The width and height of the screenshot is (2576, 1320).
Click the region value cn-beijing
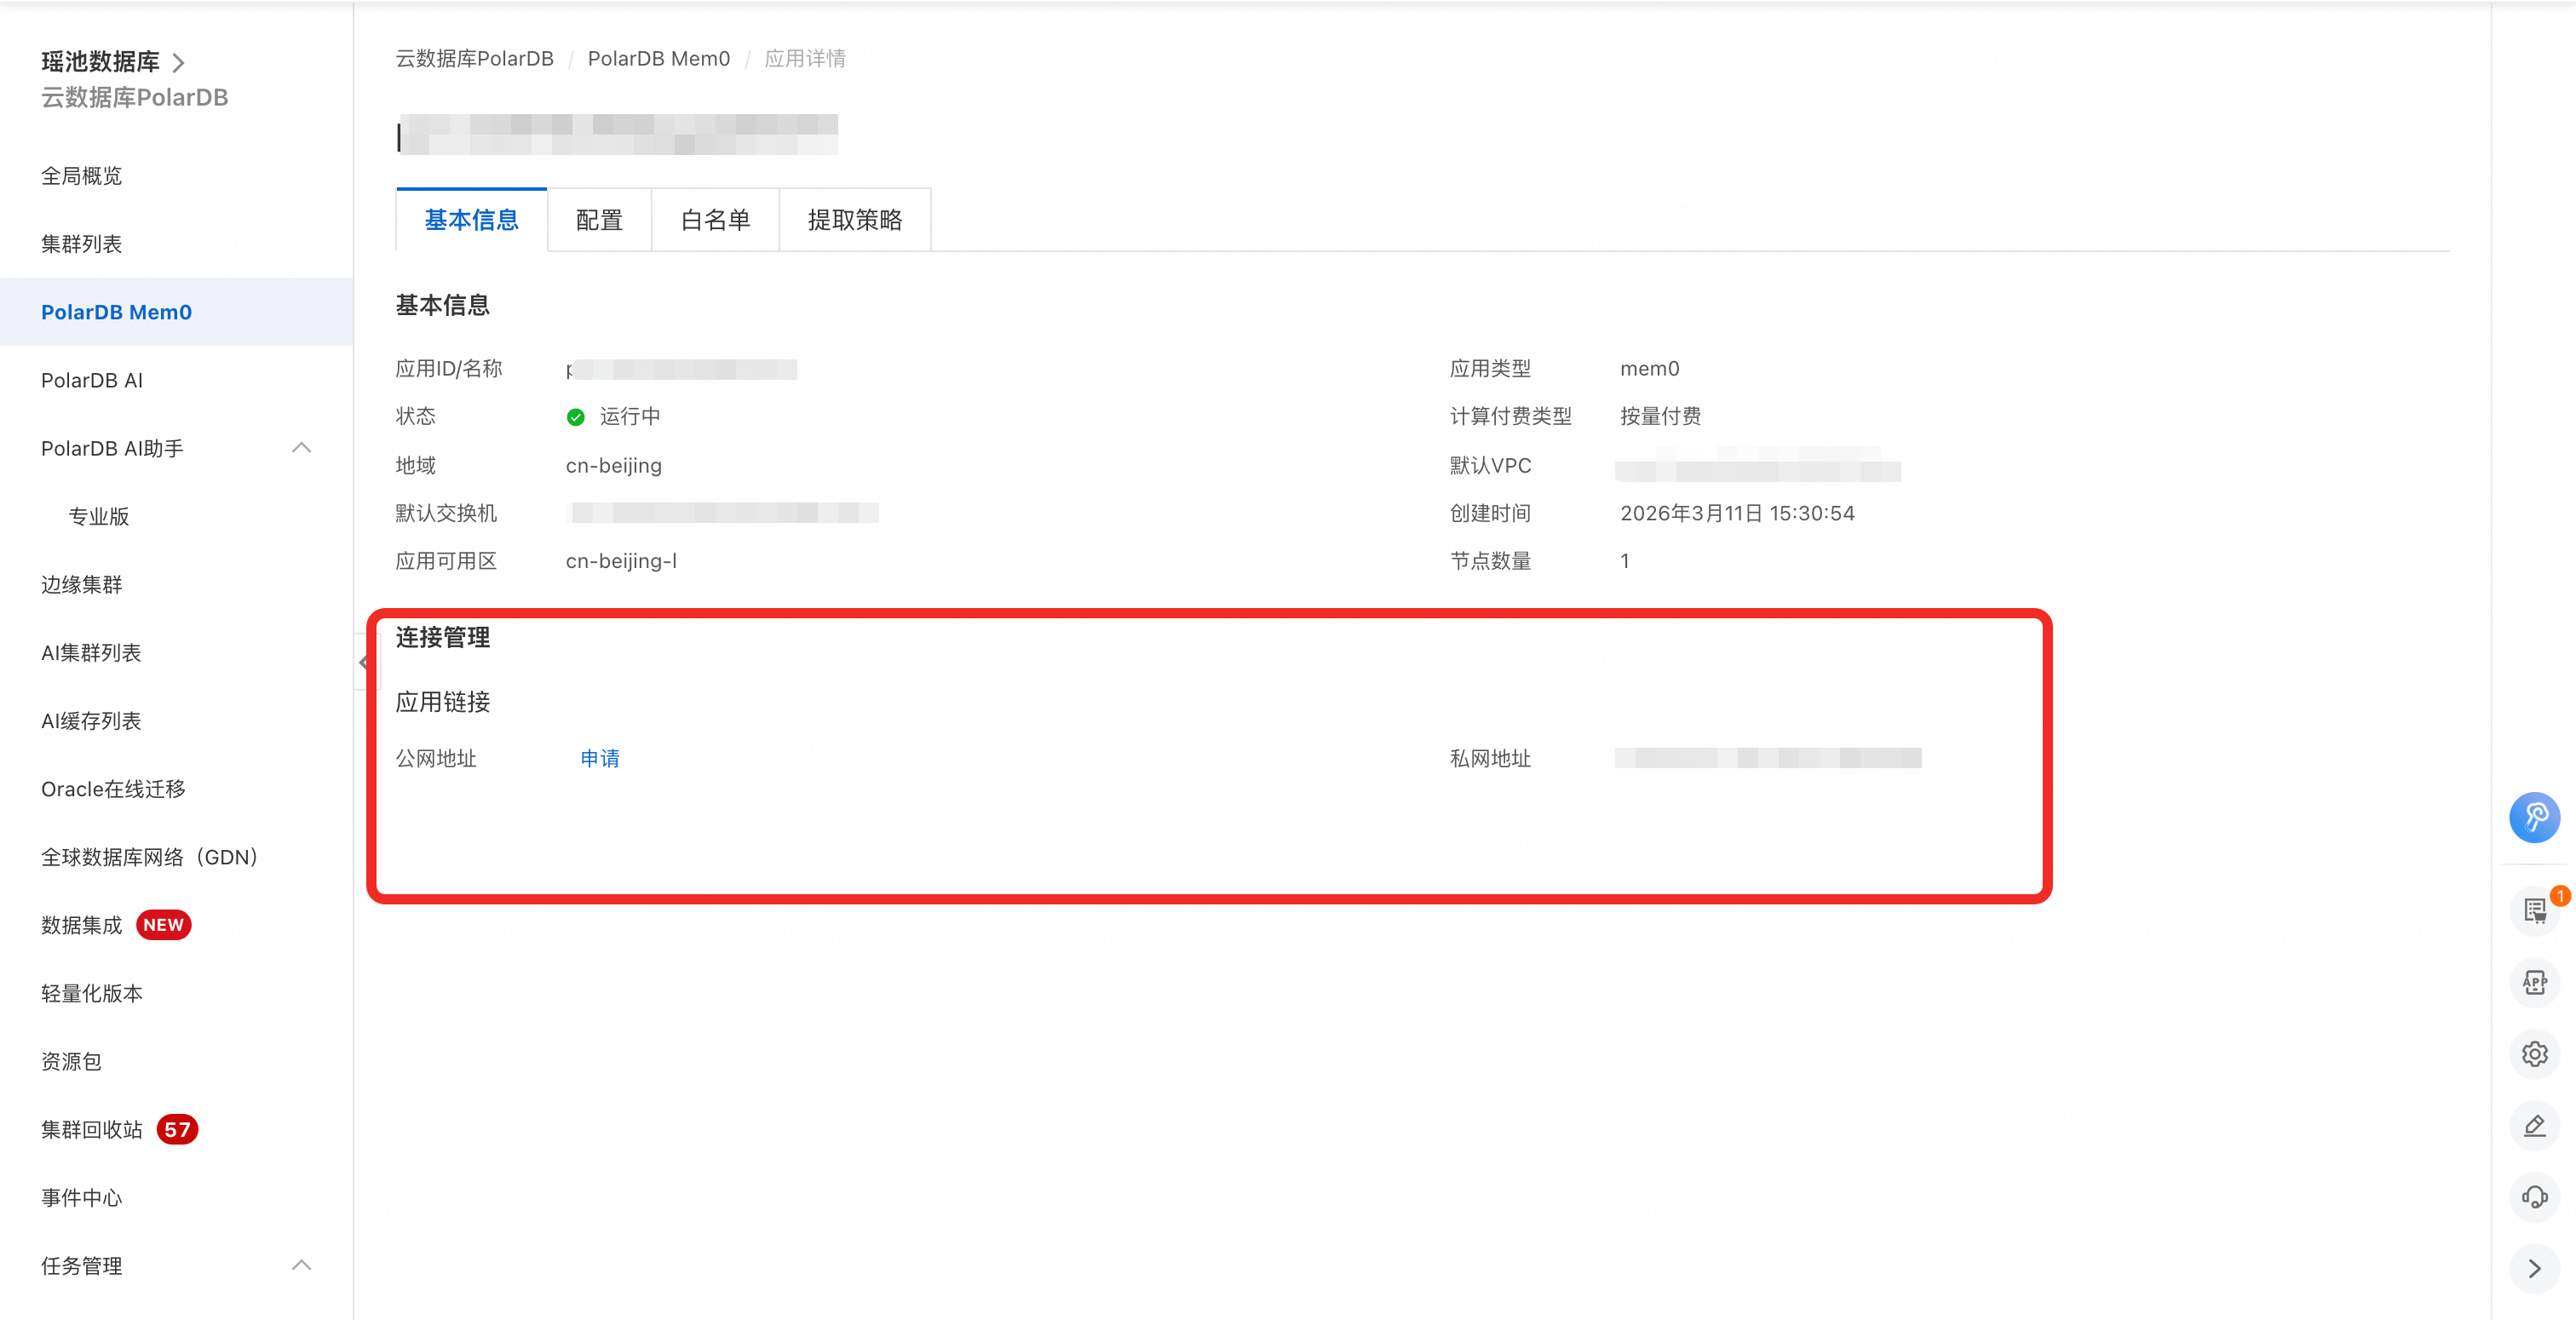(614, 465)
